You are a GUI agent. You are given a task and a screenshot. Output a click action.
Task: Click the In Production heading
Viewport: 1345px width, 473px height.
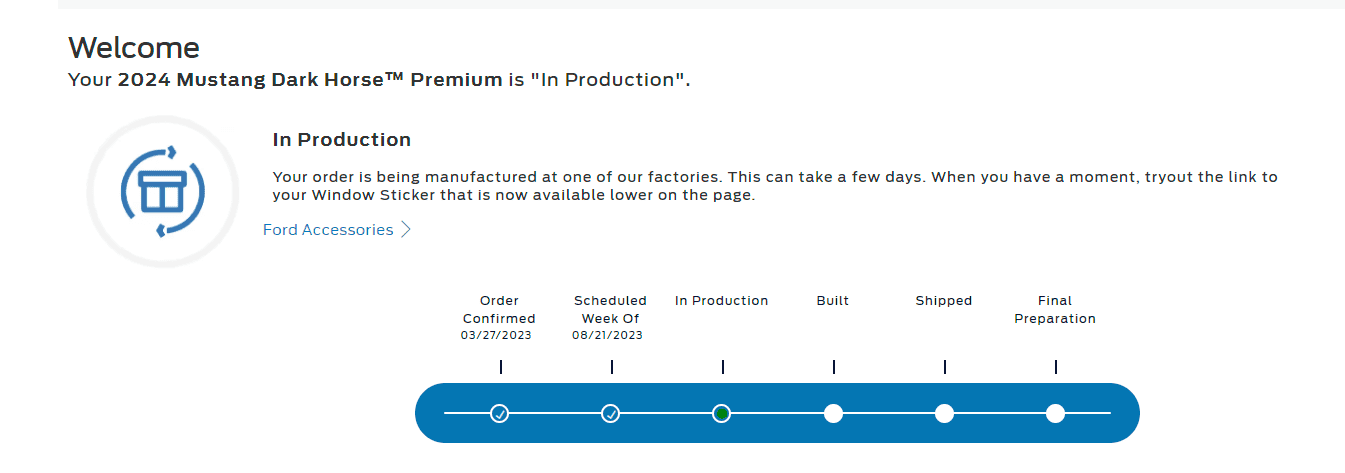pos(342,140)
